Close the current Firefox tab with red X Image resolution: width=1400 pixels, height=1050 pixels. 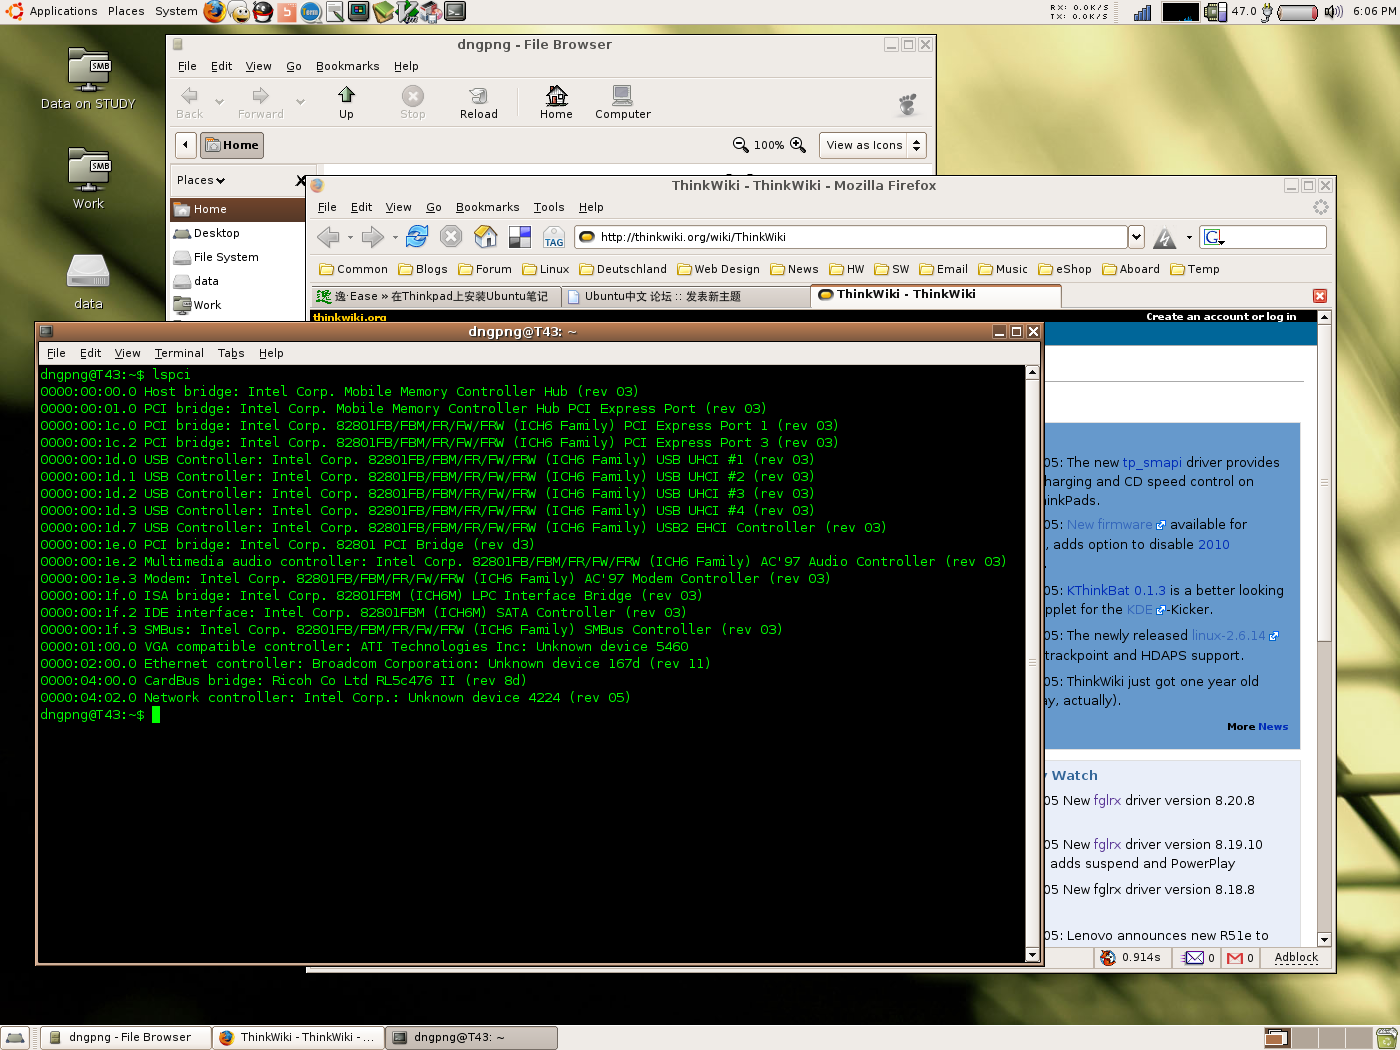1320,296
